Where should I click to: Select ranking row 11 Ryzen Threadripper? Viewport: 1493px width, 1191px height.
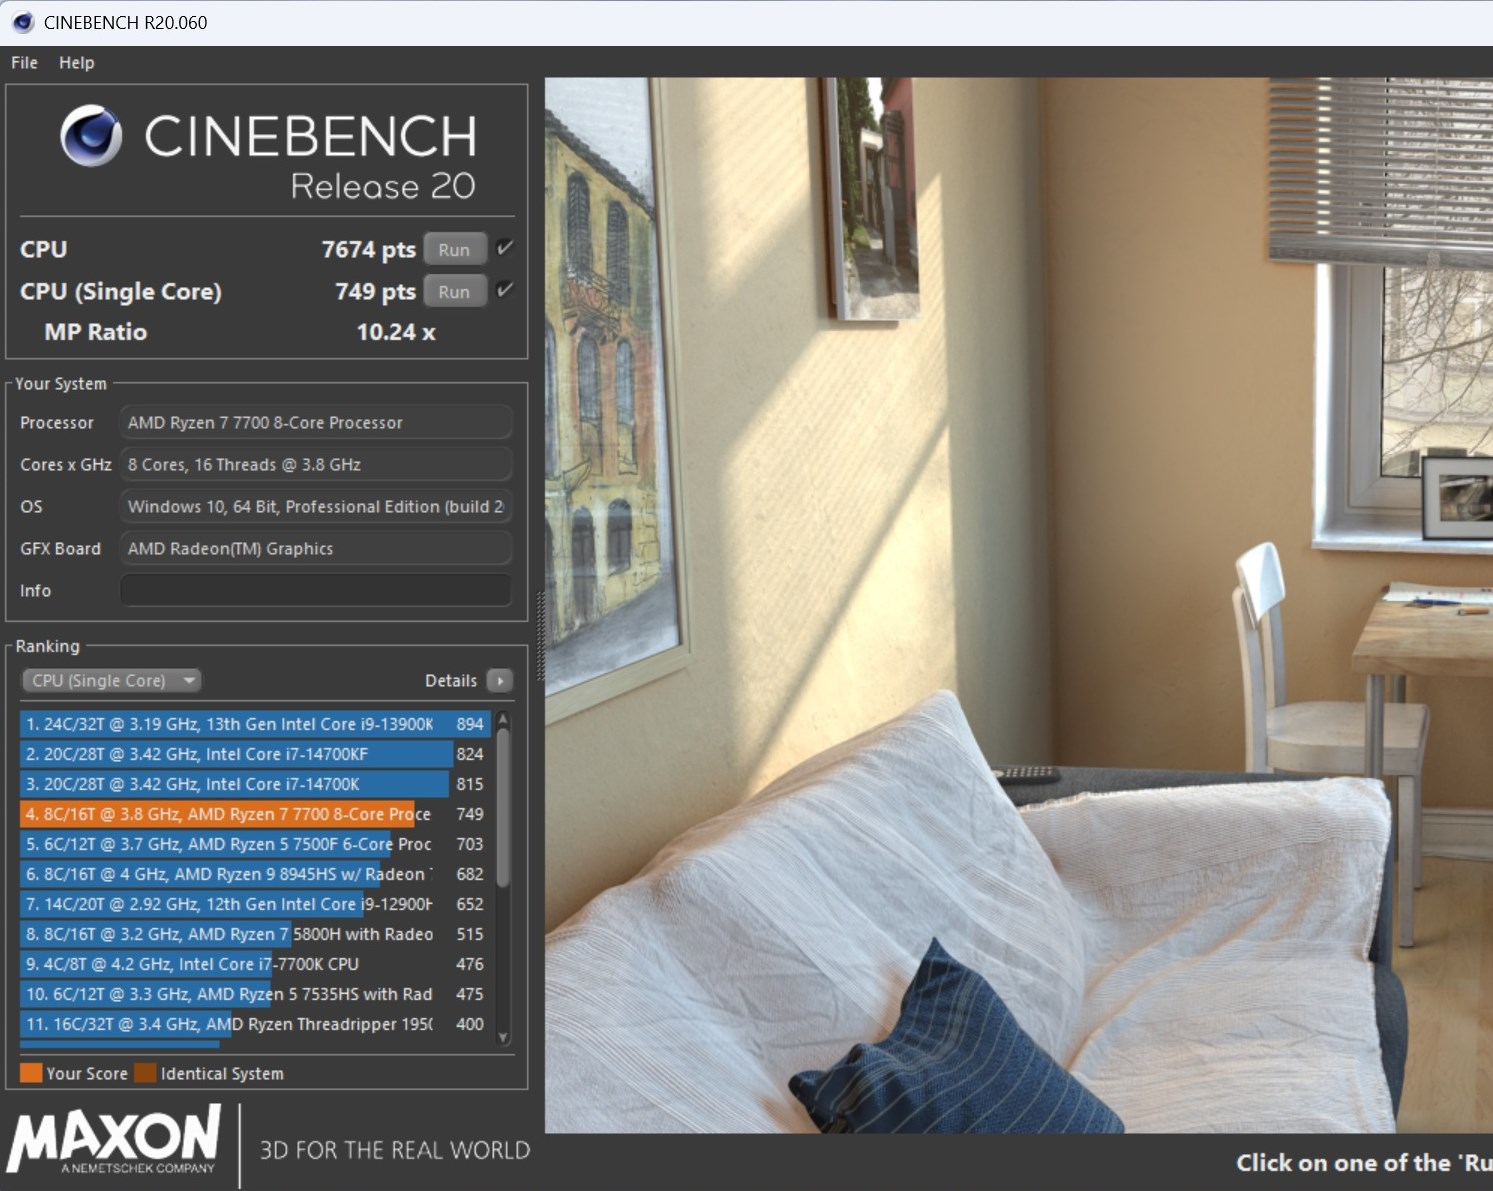pyautogui.click(x=255, y=1024)
